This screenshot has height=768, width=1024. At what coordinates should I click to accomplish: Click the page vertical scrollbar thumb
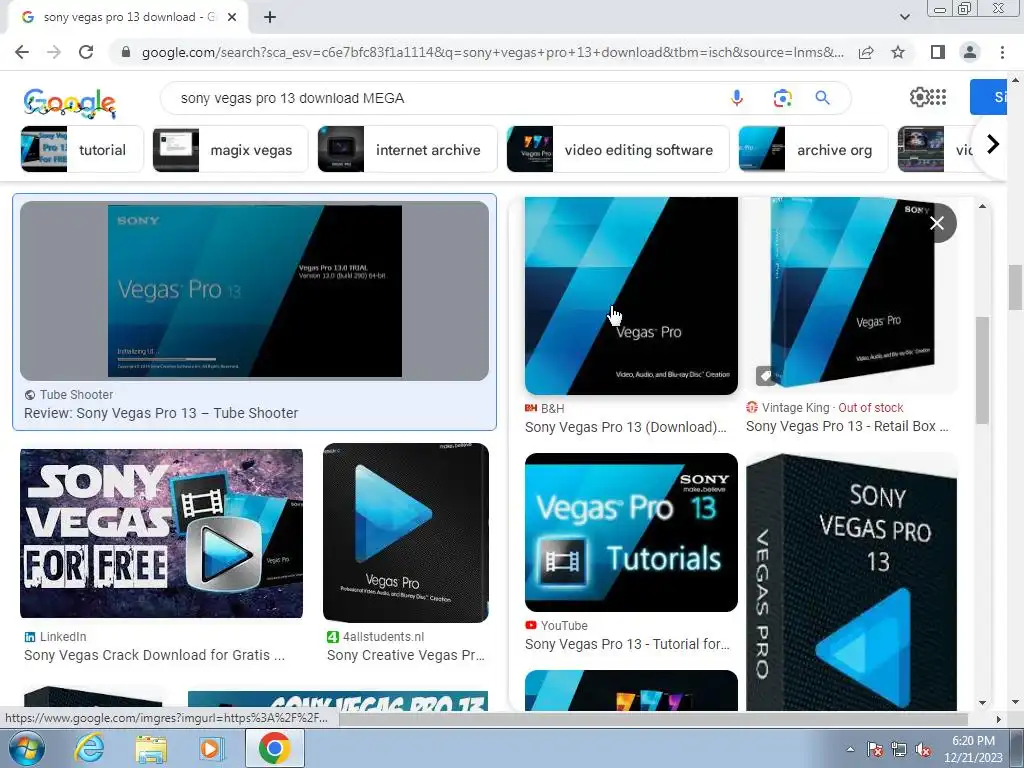(x=1014, y=287)
